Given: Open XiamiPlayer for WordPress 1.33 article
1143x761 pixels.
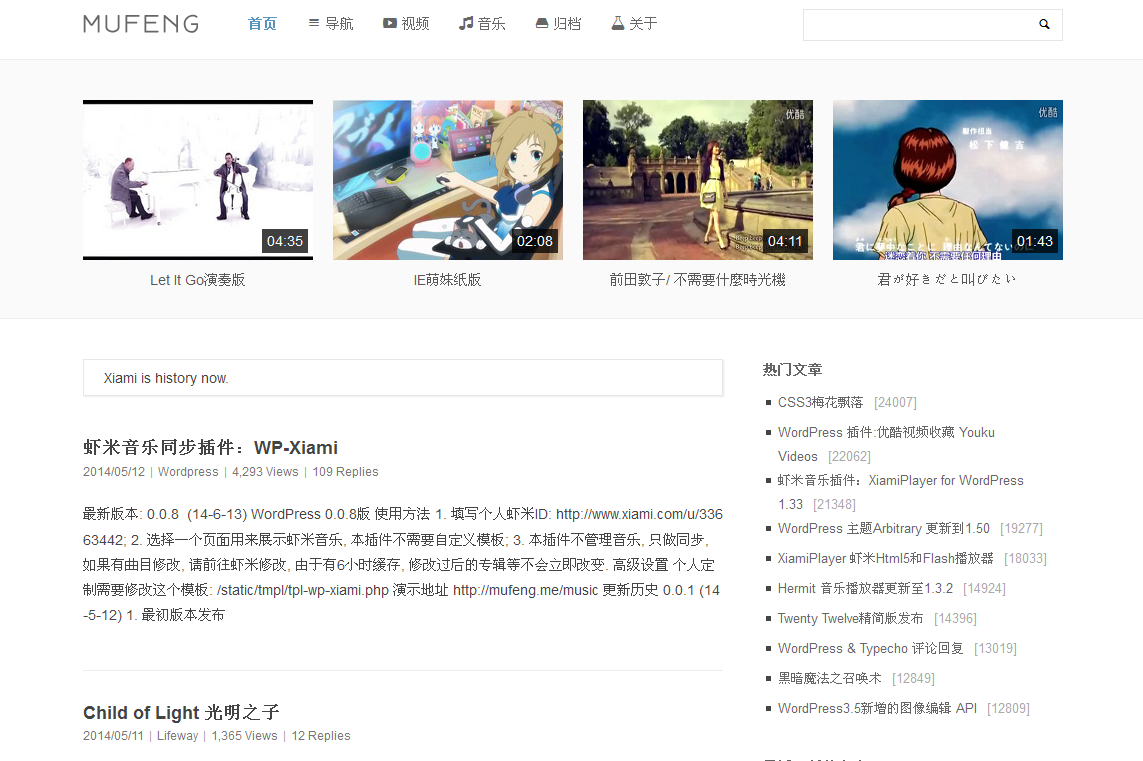Looking at the screenshot, I should tap(900, 492).
